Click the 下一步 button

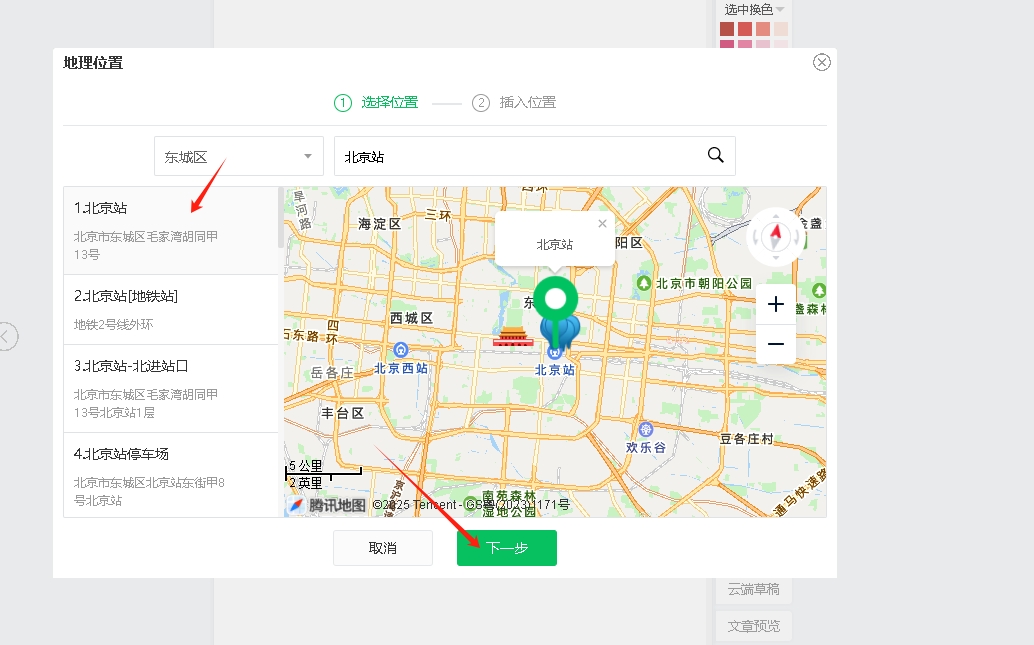tap(507, 548)
